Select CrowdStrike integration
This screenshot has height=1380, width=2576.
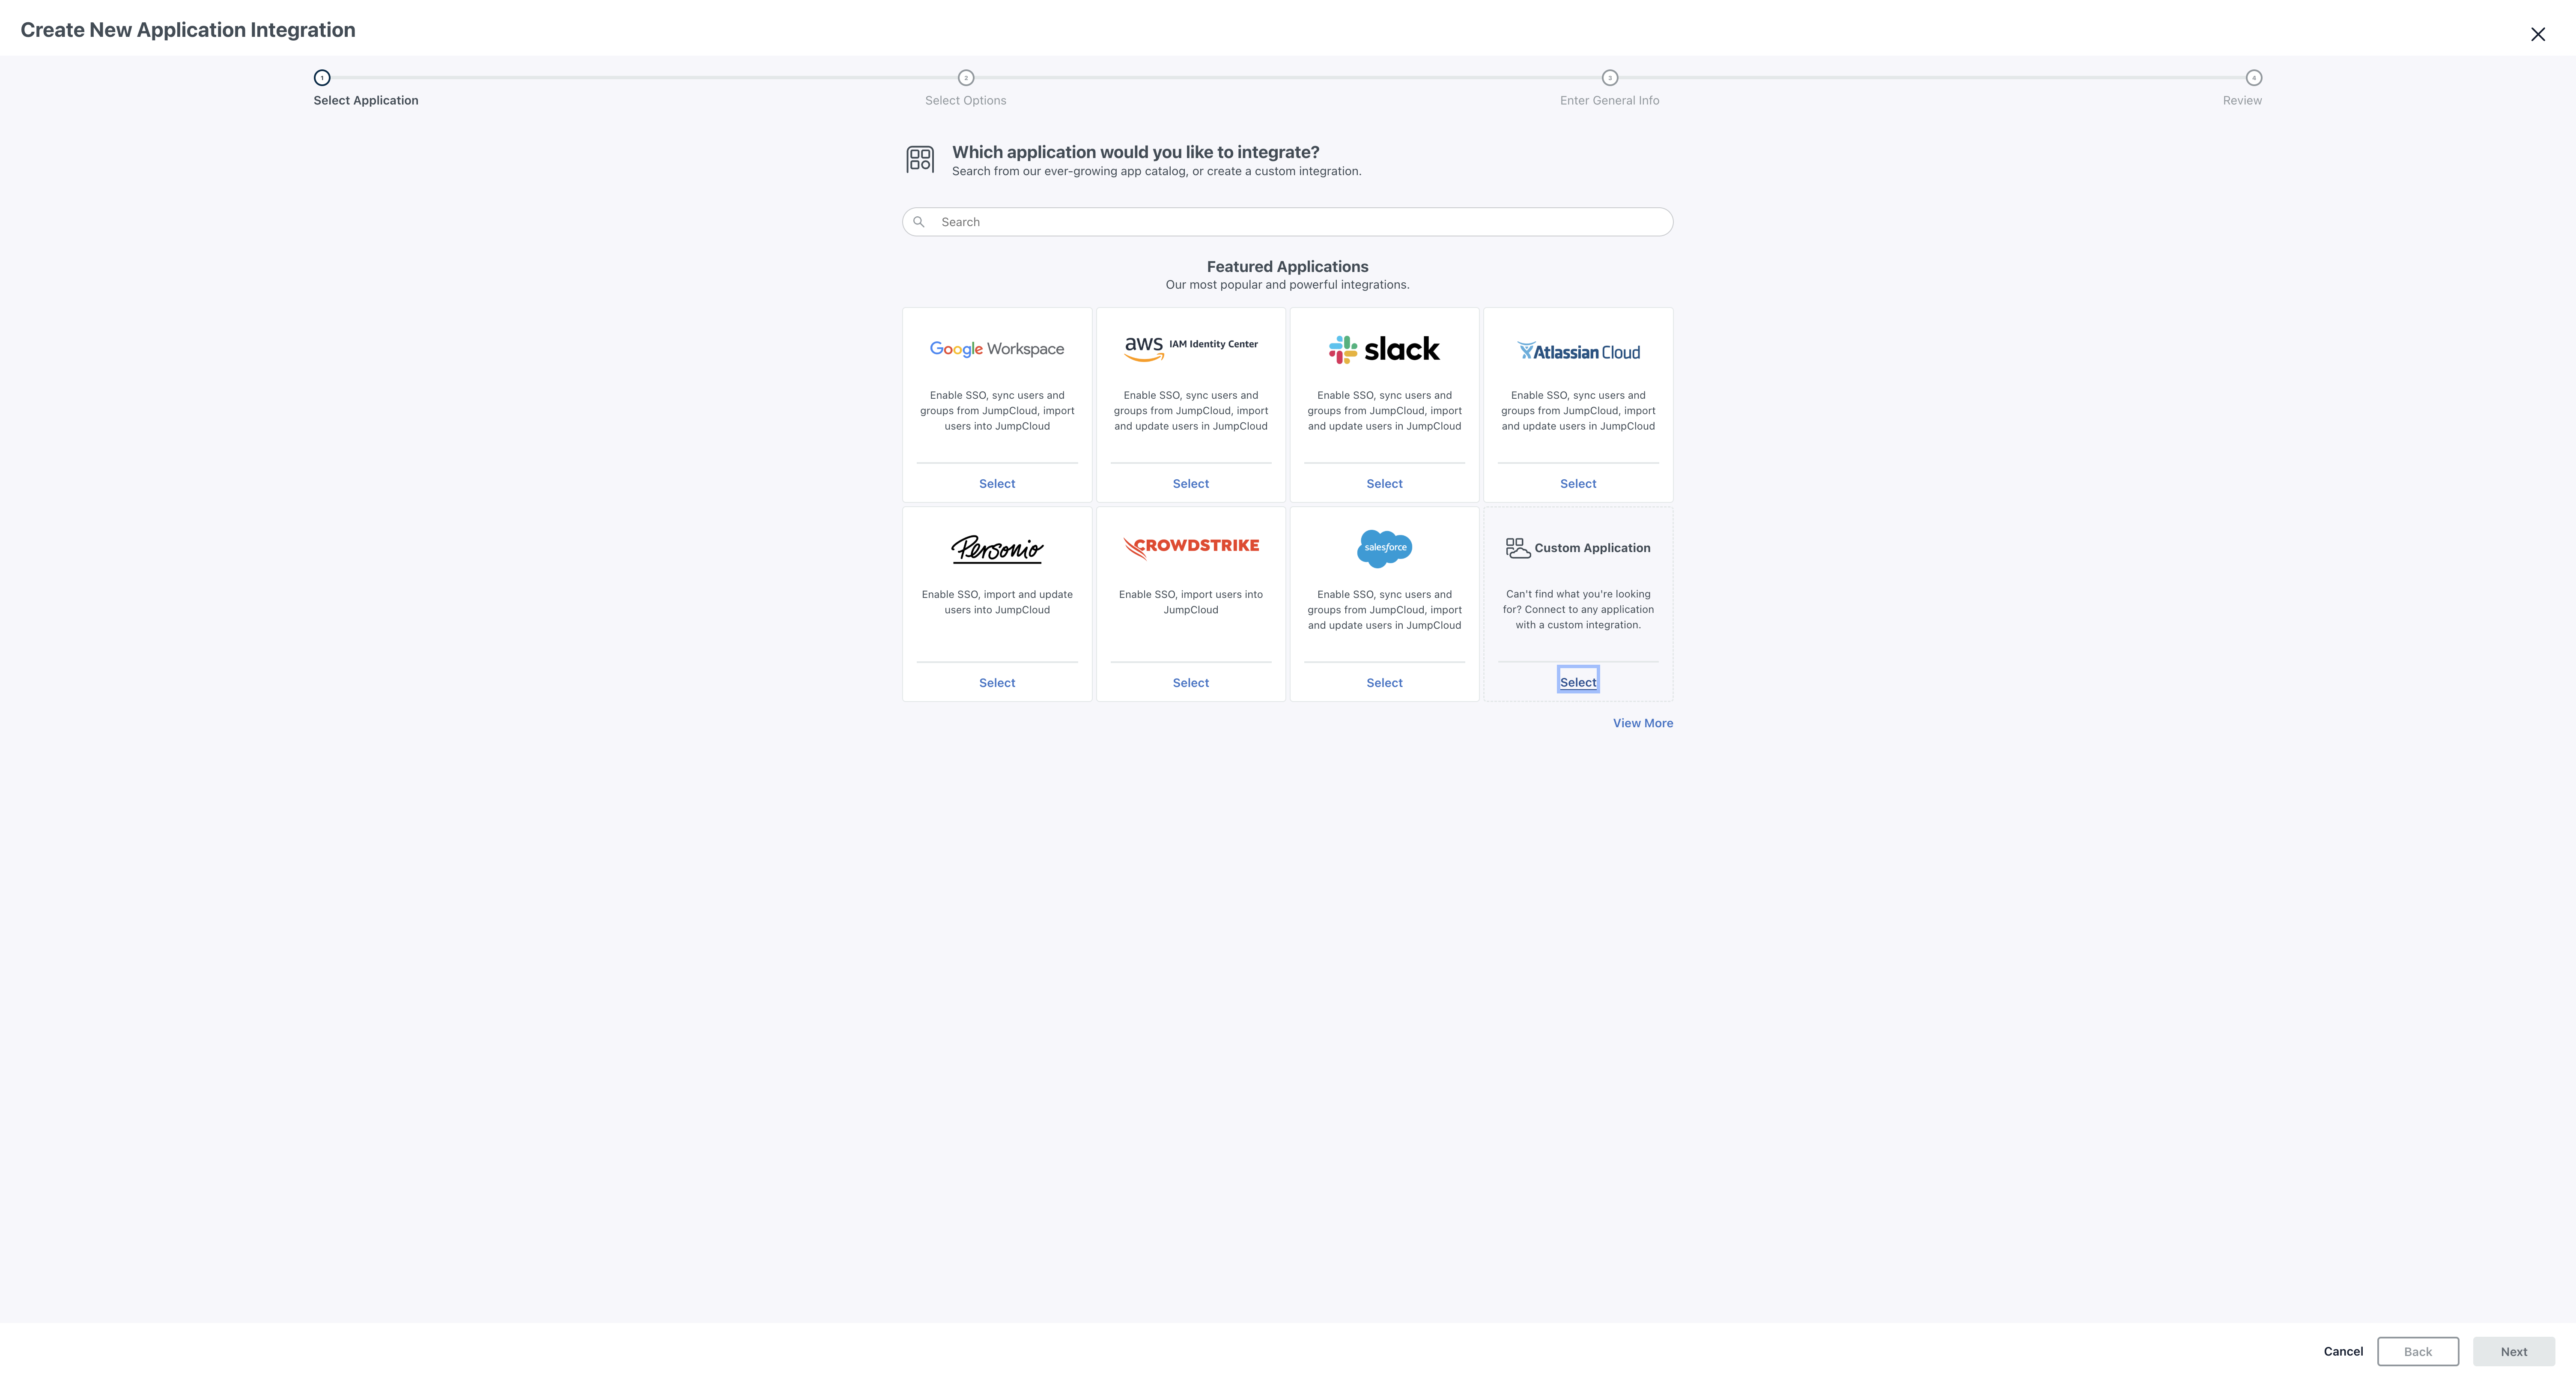[x=1190, y=683]
